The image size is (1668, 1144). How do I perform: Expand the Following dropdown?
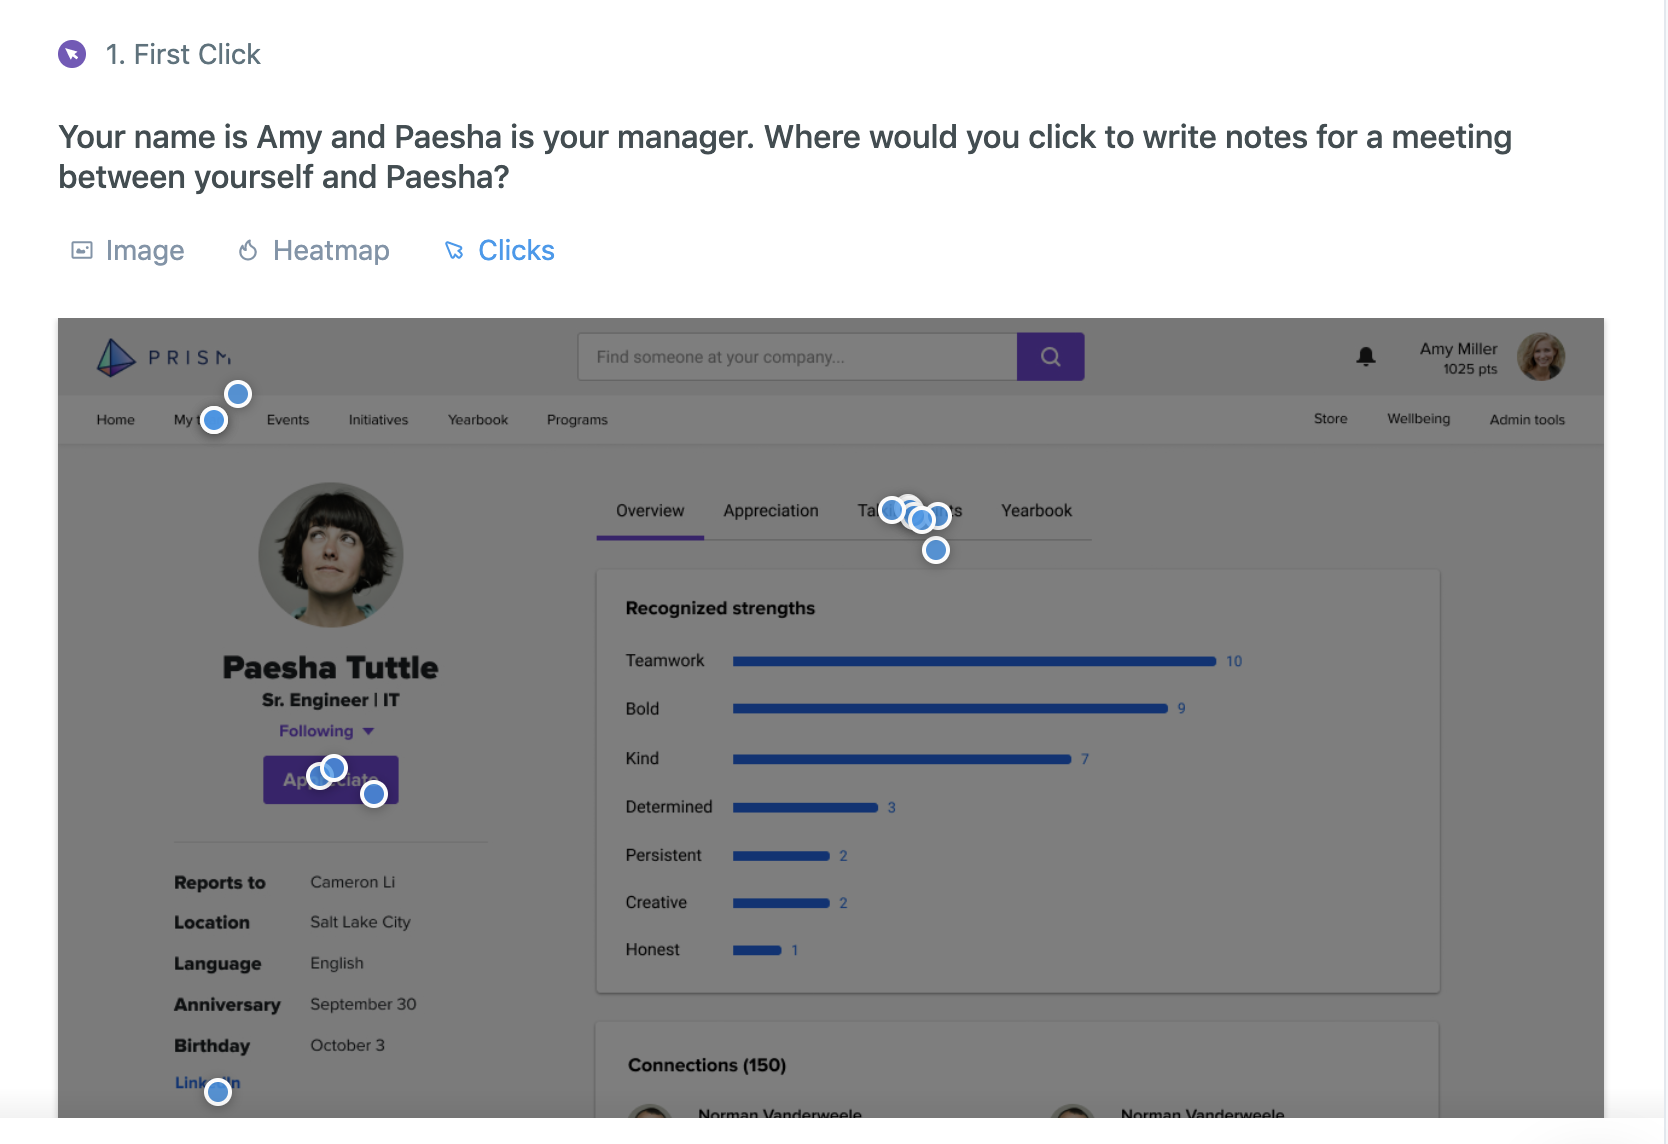click(x=326, y=731)
